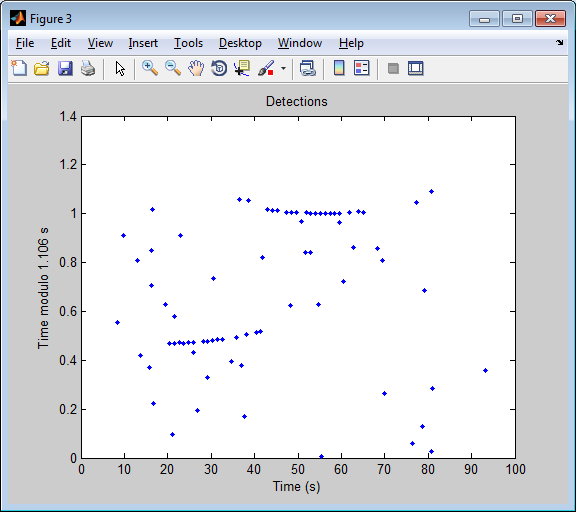Maximize the Figure 3 window
This screenshot has height=512, width=576.
(x=517, y=18)
